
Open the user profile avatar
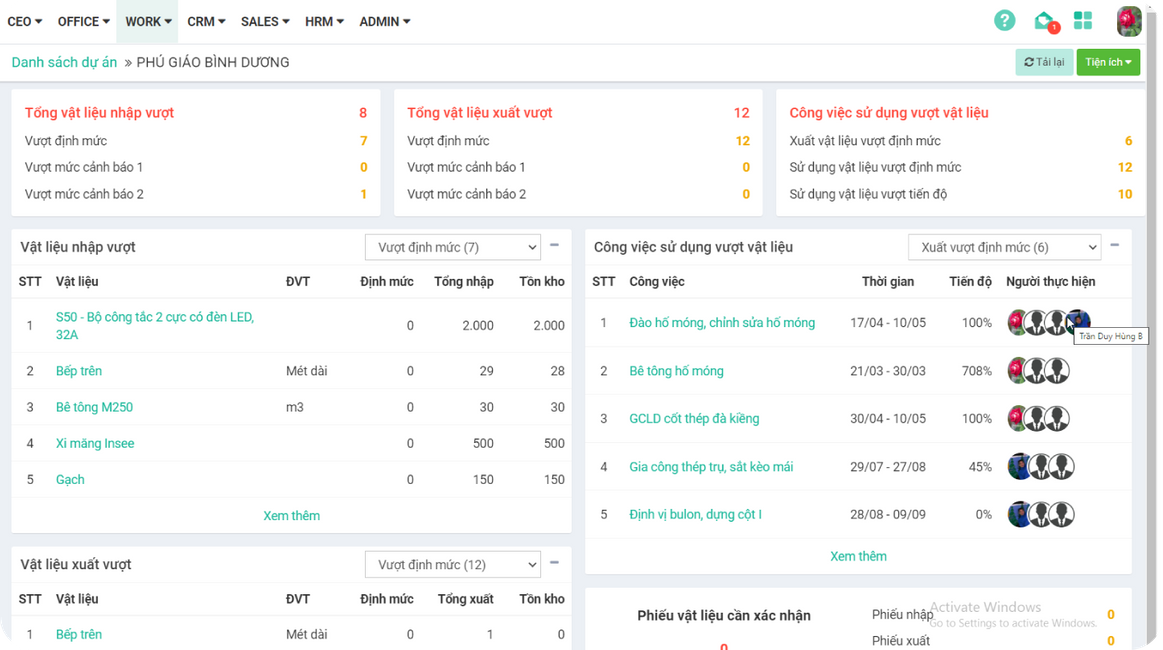(x=1129, y=21)
